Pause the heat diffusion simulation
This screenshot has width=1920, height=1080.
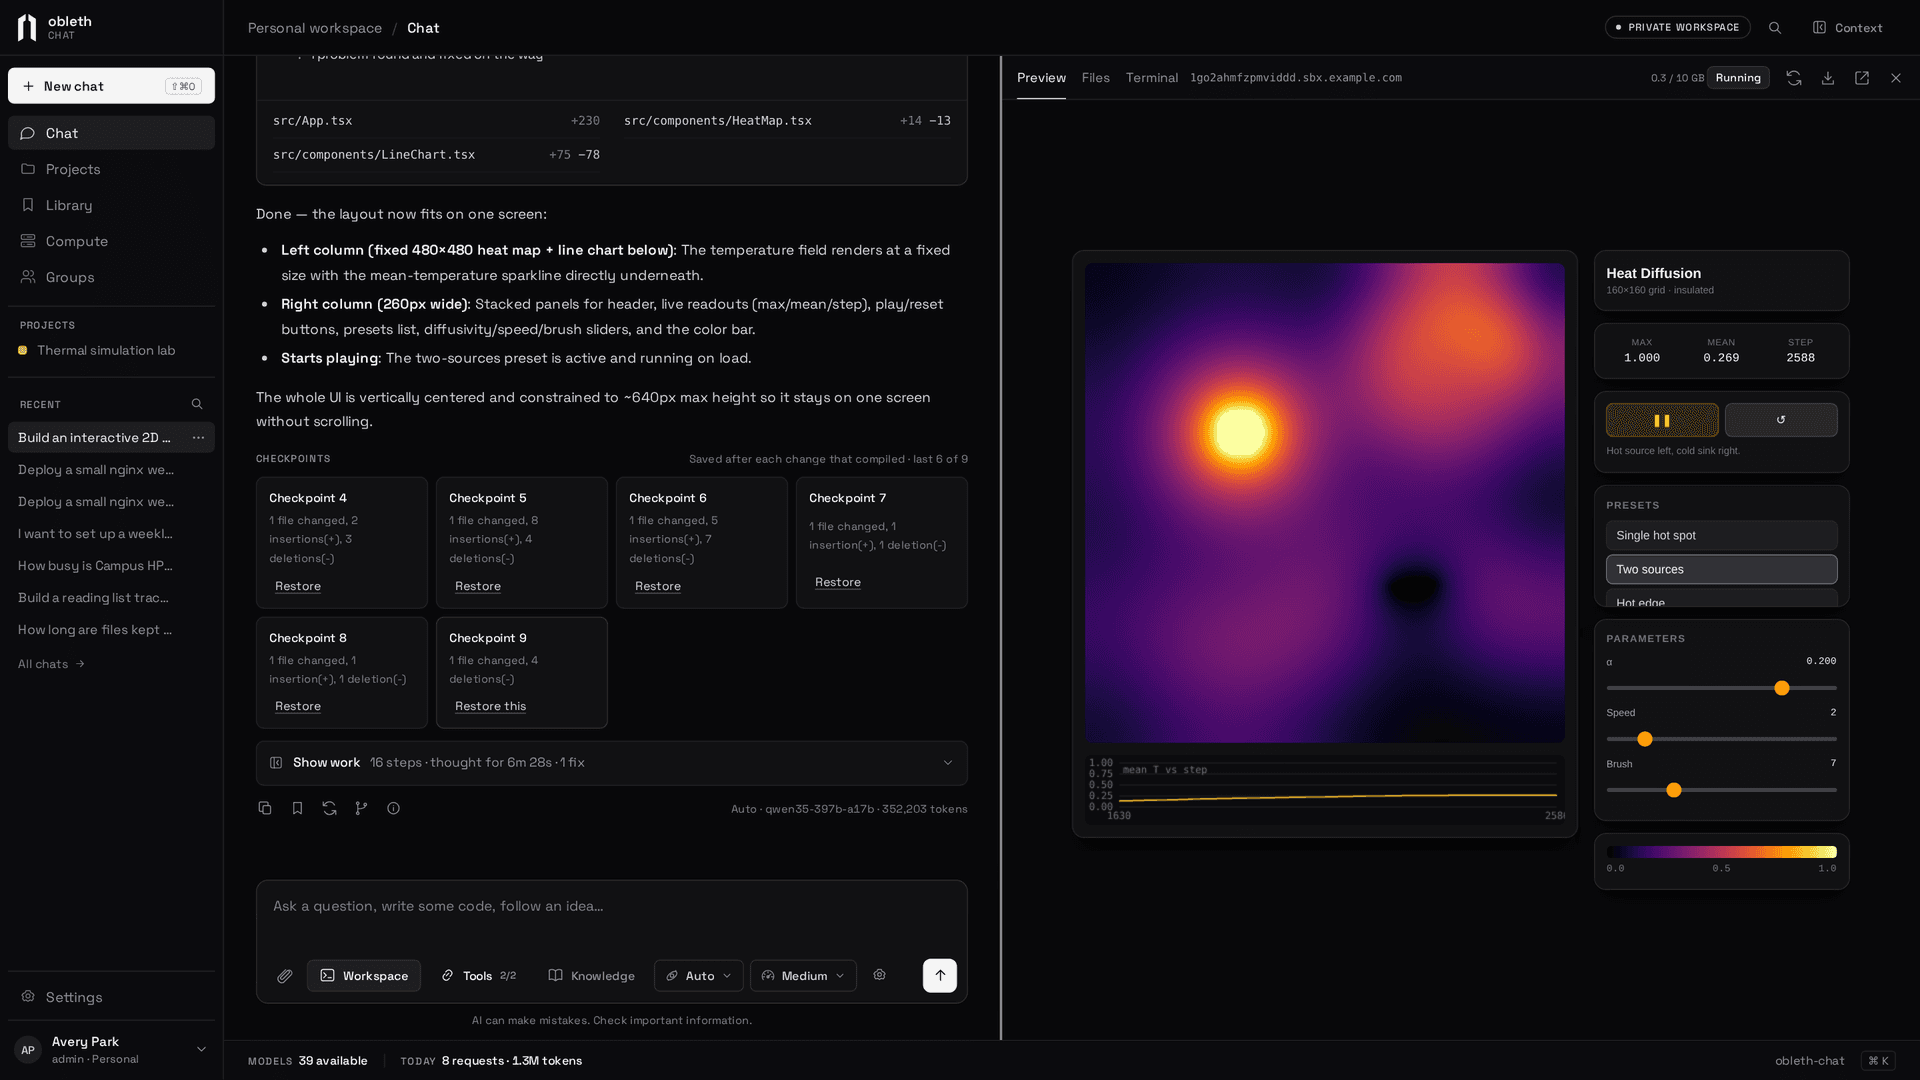pos(1662,421)
